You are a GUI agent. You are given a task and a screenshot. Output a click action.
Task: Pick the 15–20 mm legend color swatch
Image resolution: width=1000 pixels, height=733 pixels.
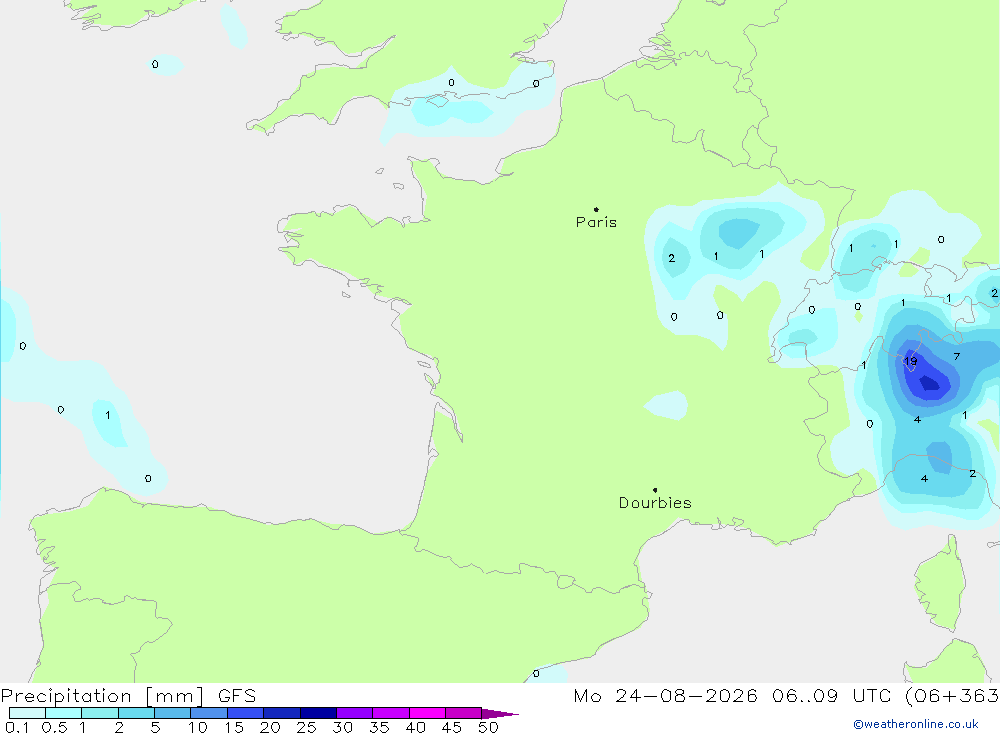point(246,713)
